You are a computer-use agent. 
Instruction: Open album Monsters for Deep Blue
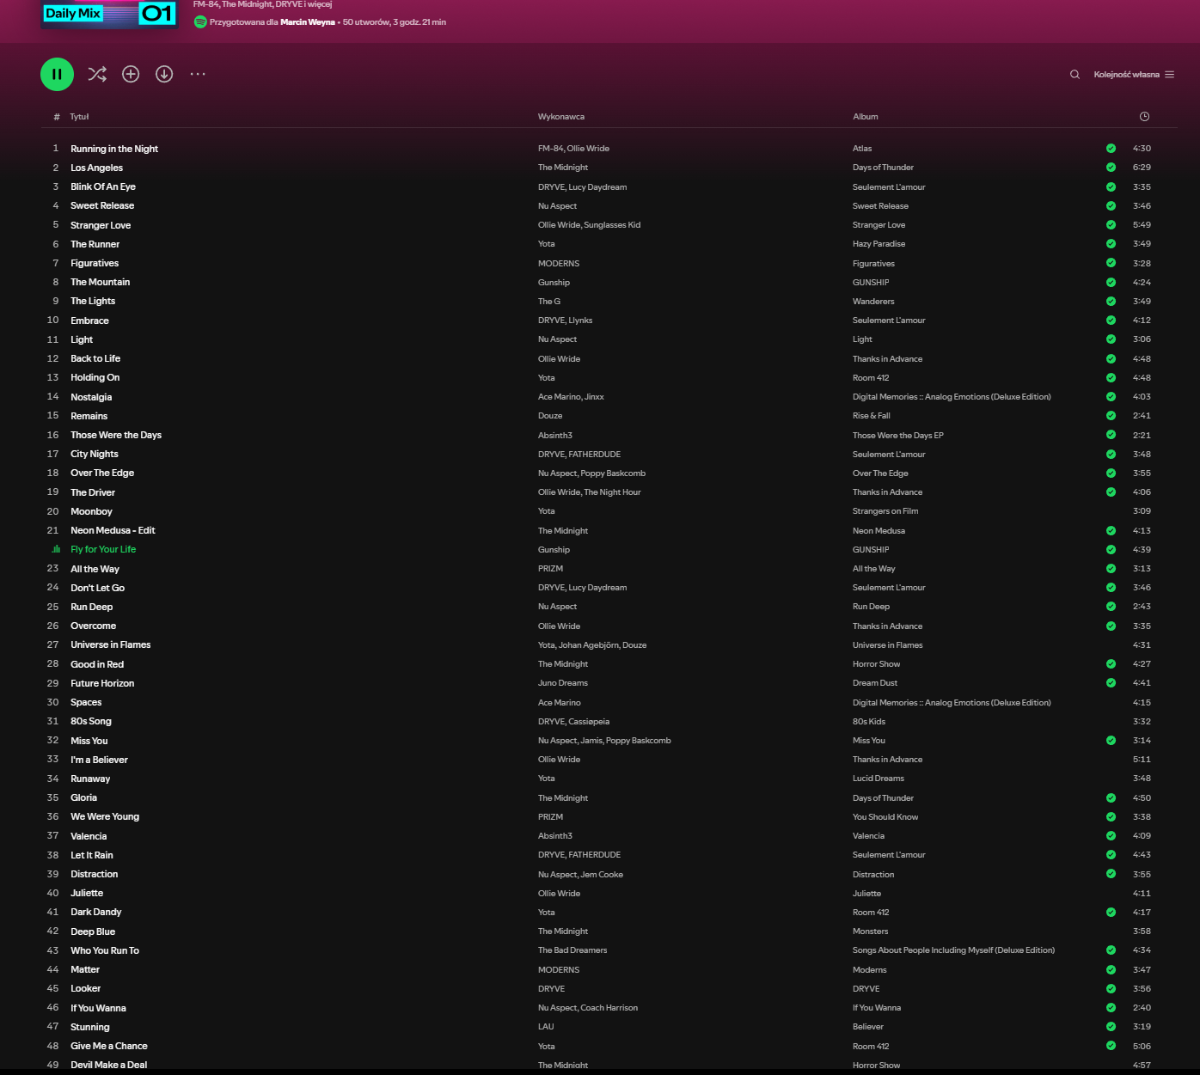click(870, 932)
